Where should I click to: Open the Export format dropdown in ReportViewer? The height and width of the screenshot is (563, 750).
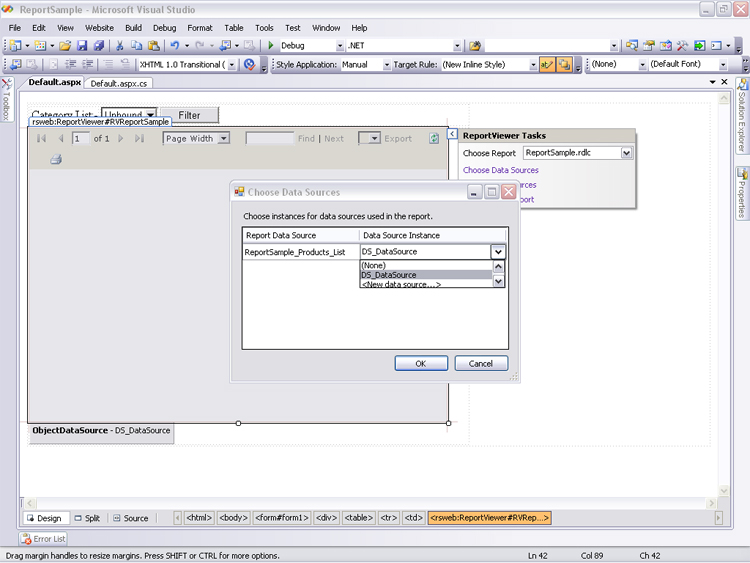coord(374,139)
